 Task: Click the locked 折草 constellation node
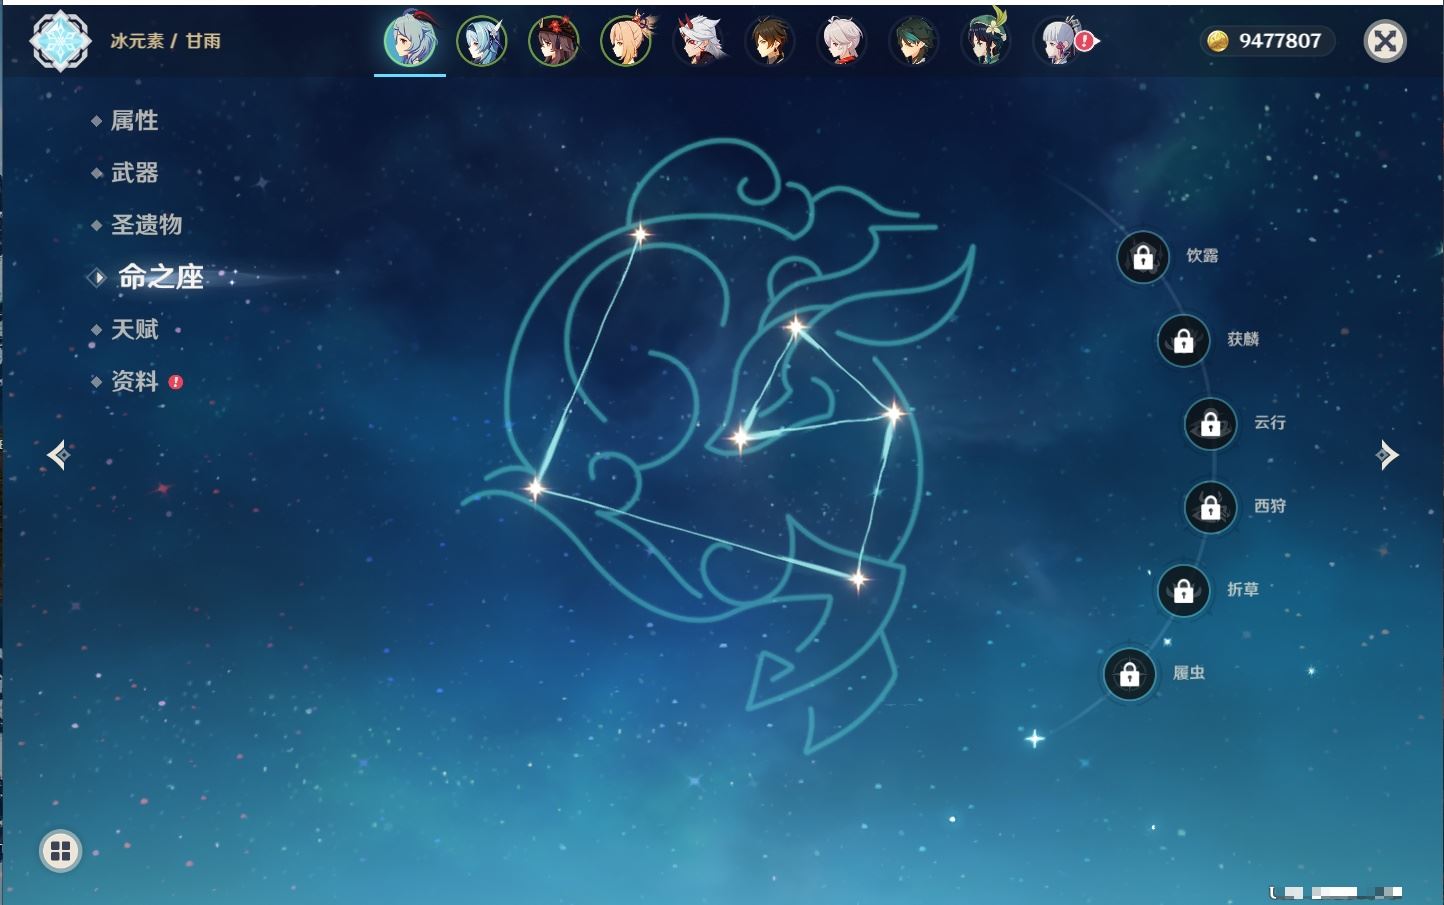pyautogui.click(x=1184, y=590)
